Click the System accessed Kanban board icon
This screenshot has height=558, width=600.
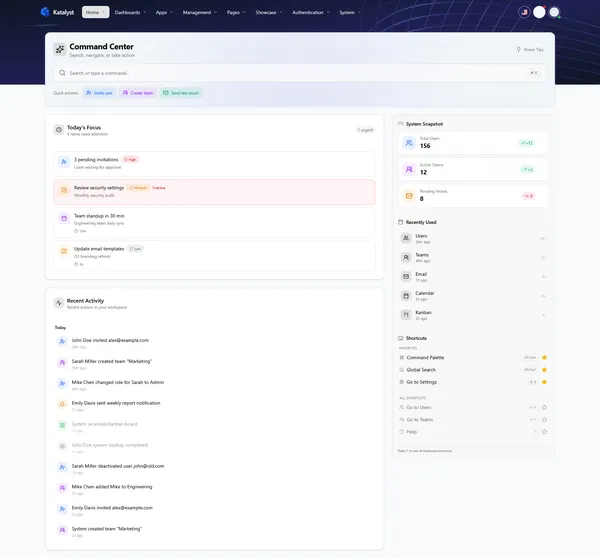(x=62, y=425)
